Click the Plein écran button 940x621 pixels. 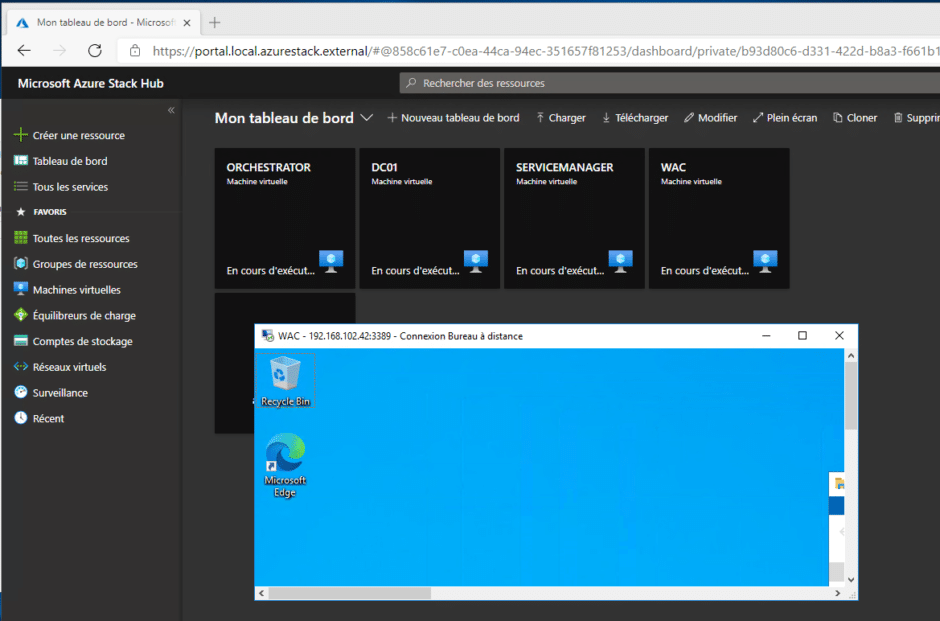[x=784, y=118]
